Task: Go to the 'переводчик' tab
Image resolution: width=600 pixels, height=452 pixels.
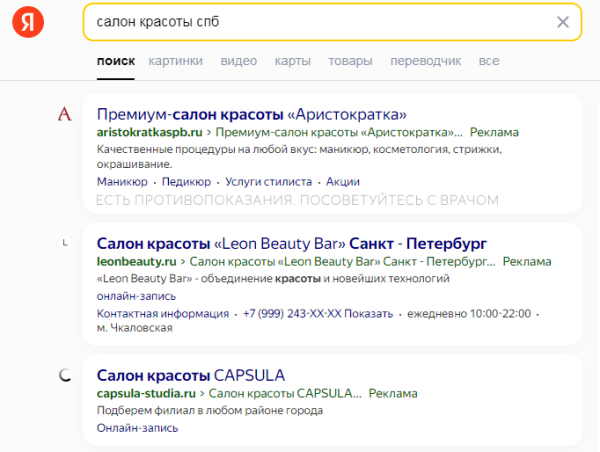Action: coord(426,61)
